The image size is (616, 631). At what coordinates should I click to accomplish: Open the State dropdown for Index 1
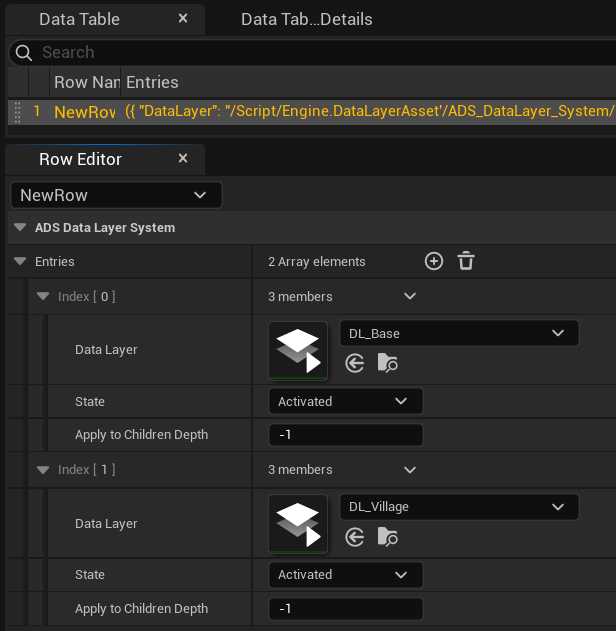[x=346, y=575]
